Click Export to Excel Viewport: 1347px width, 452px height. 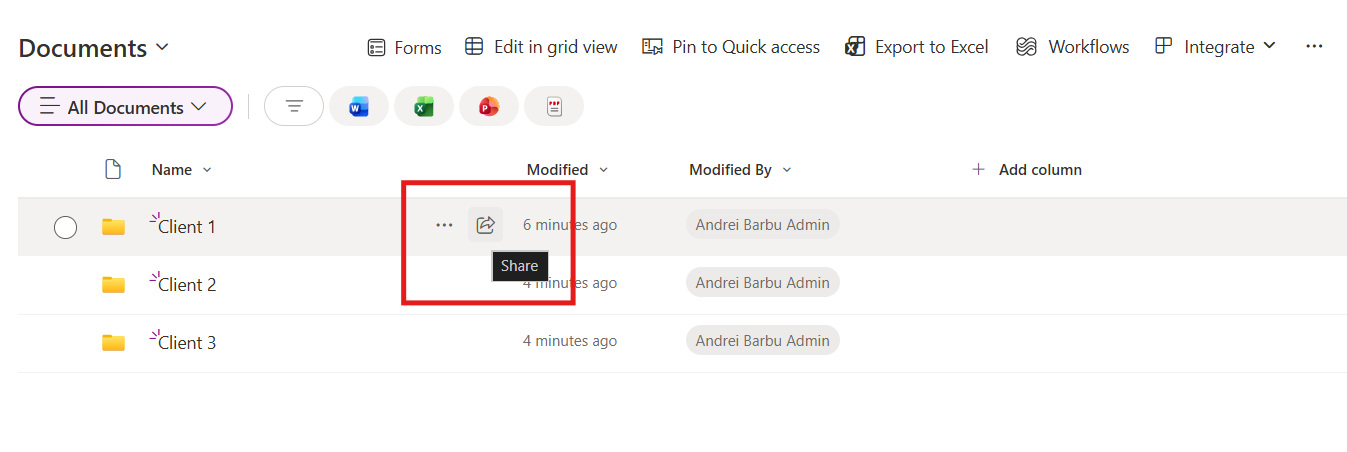click(917, 47)
